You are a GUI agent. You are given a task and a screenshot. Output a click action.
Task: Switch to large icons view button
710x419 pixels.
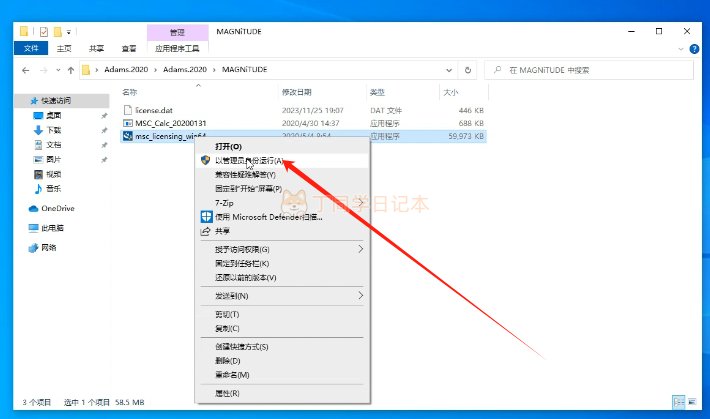(x=692, y=402)
